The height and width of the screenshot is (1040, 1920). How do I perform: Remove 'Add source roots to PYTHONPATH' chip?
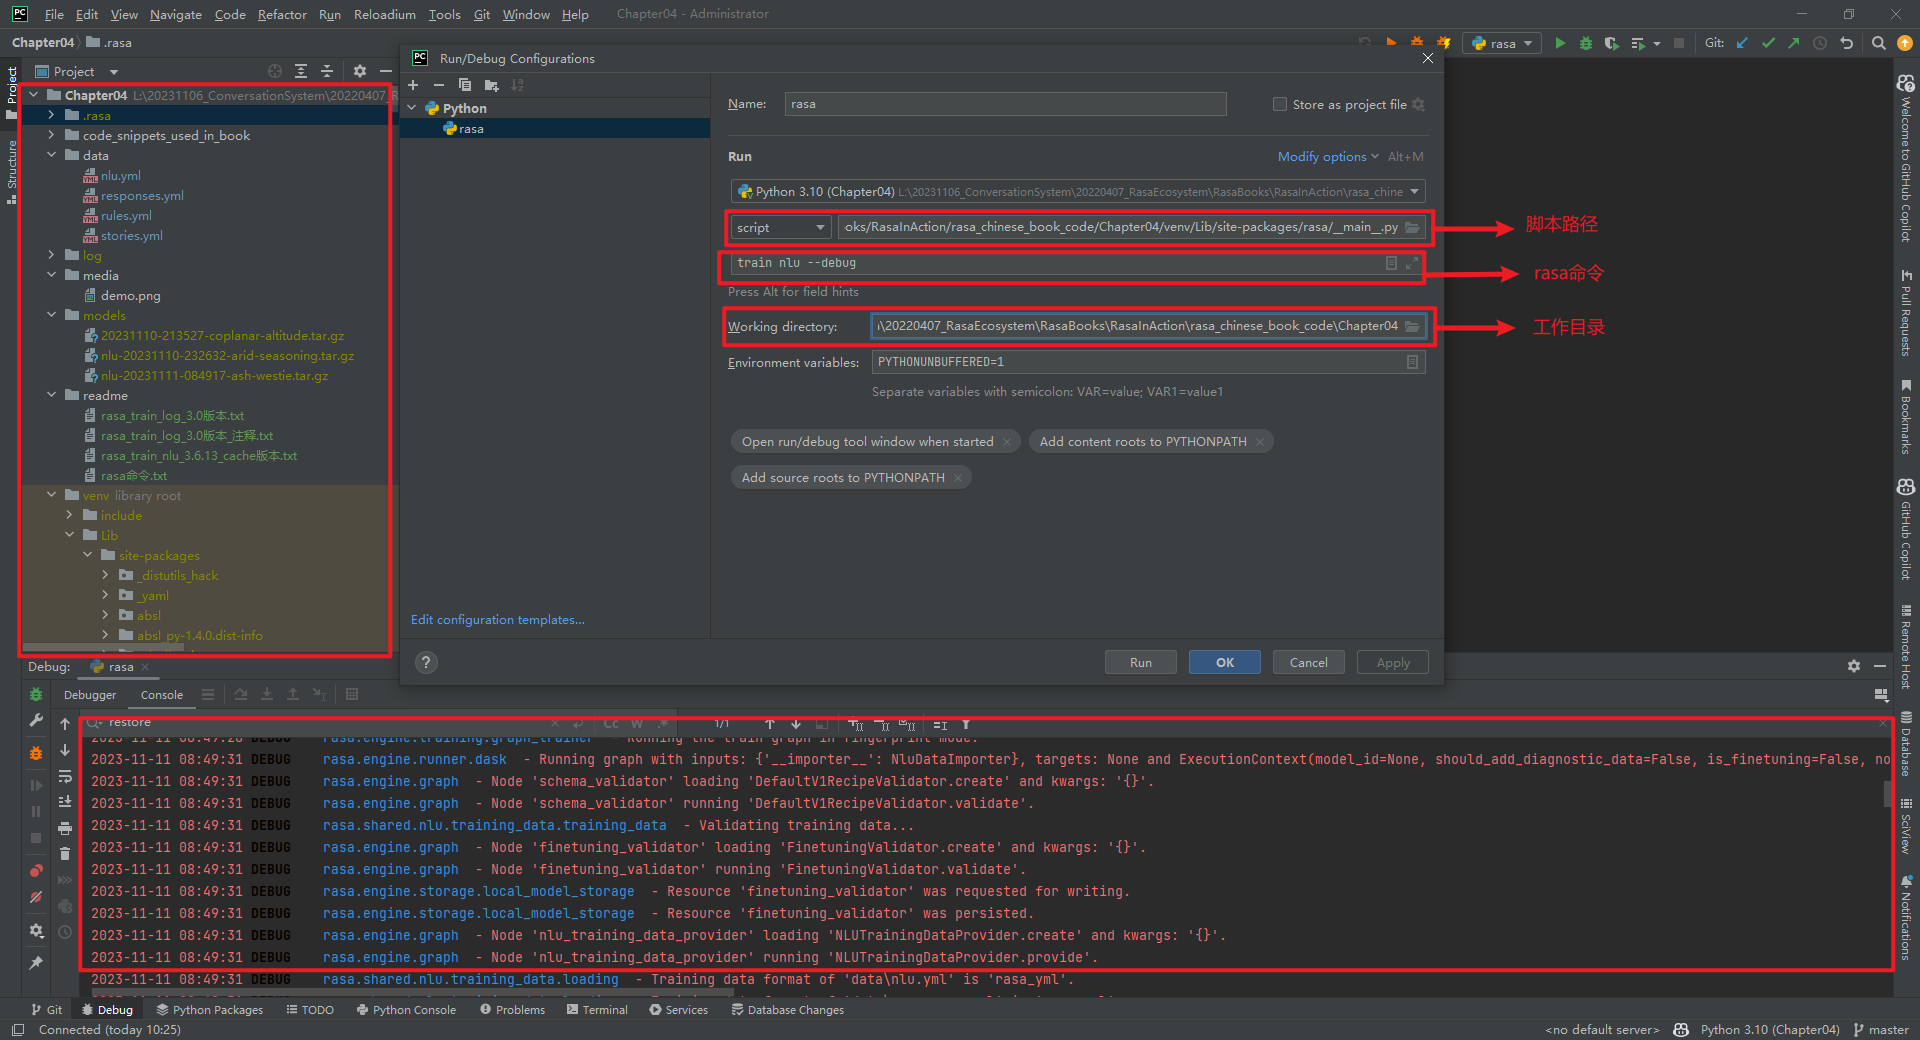click(x=958, y=478)
